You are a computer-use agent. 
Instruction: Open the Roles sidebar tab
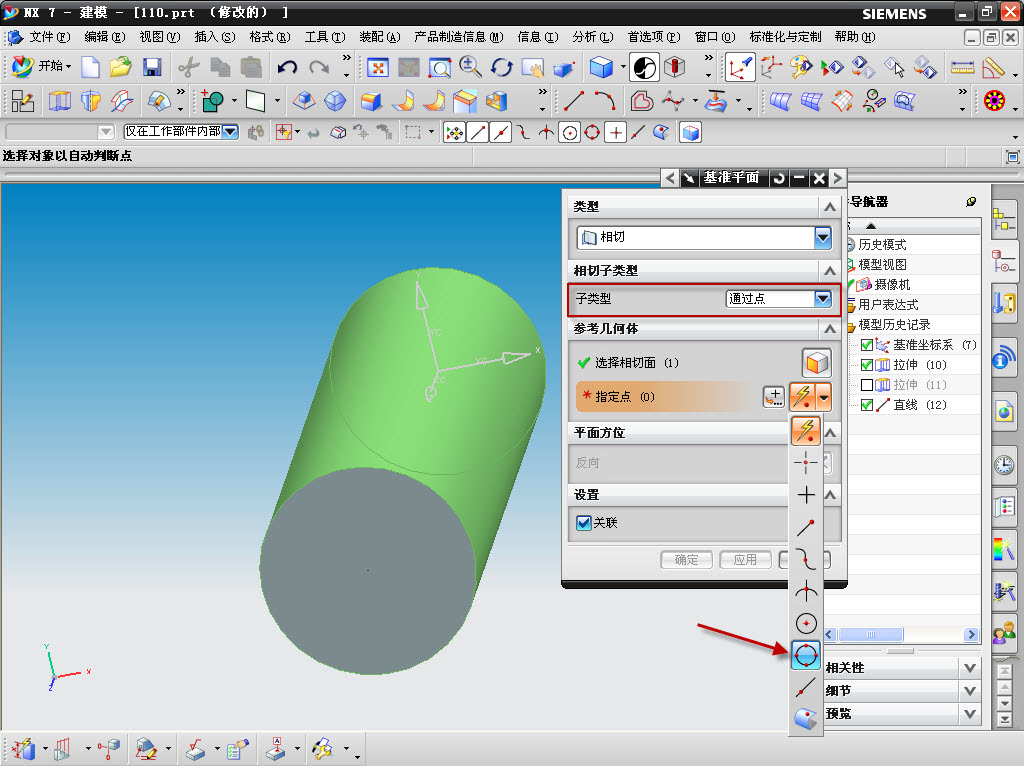[x=1004, y=632]
